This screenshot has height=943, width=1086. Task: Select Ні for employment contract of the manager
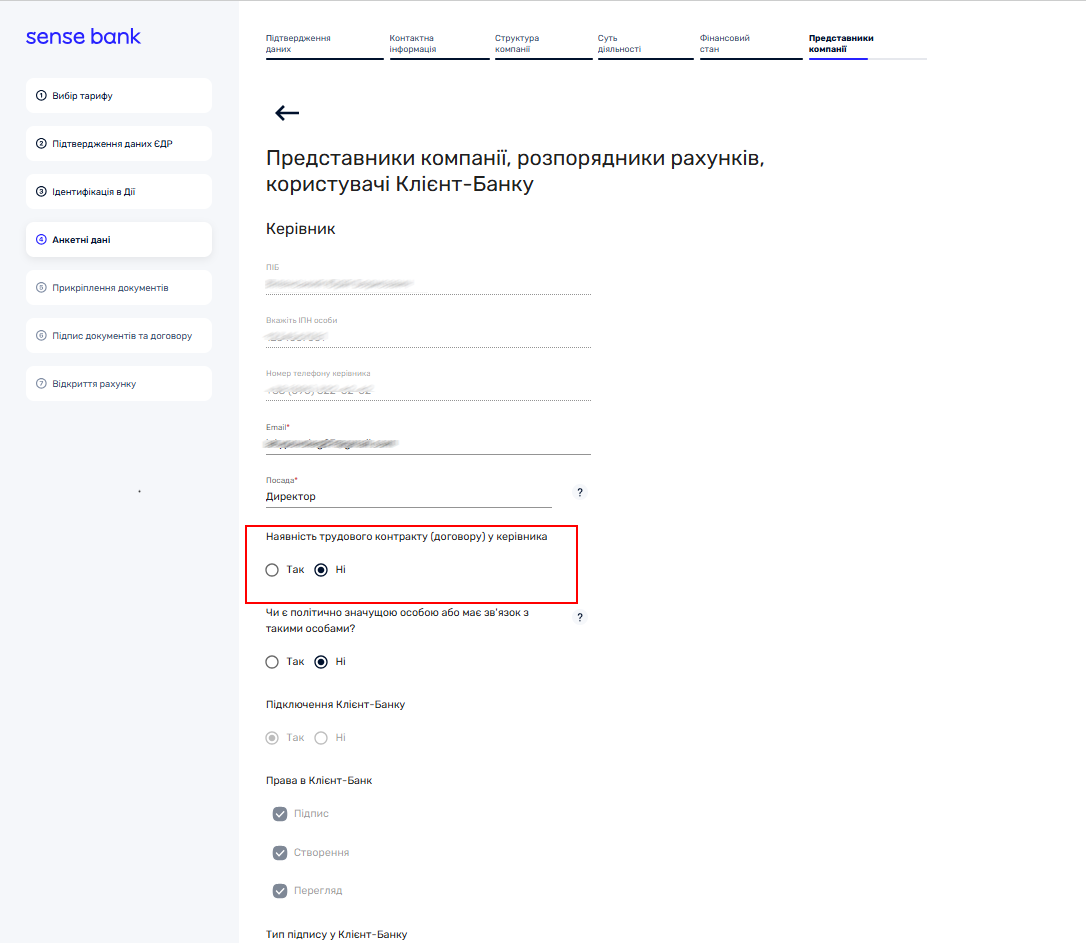point(321,570)
